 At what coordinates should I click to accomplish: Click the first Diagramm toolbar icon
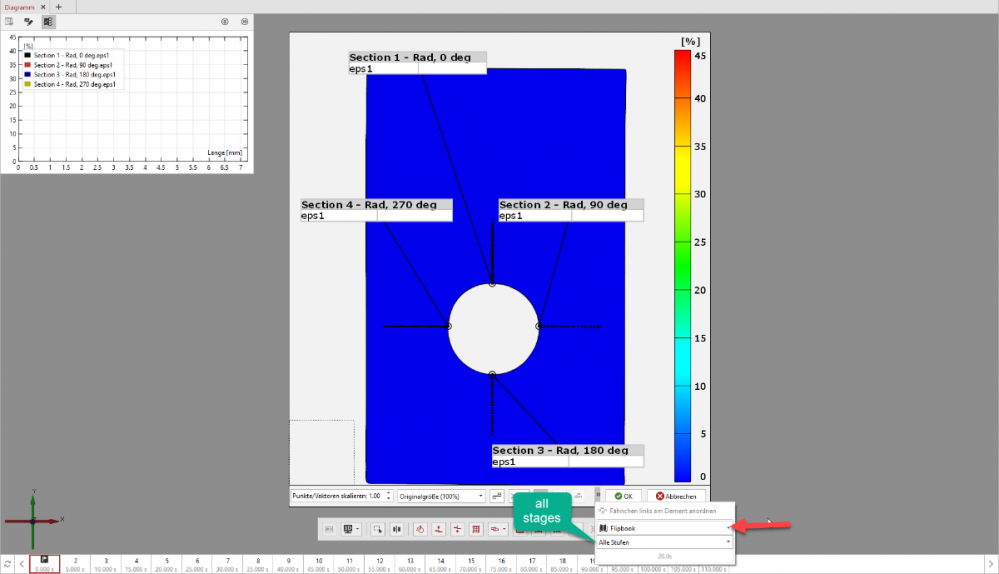(x=11, y=21)
